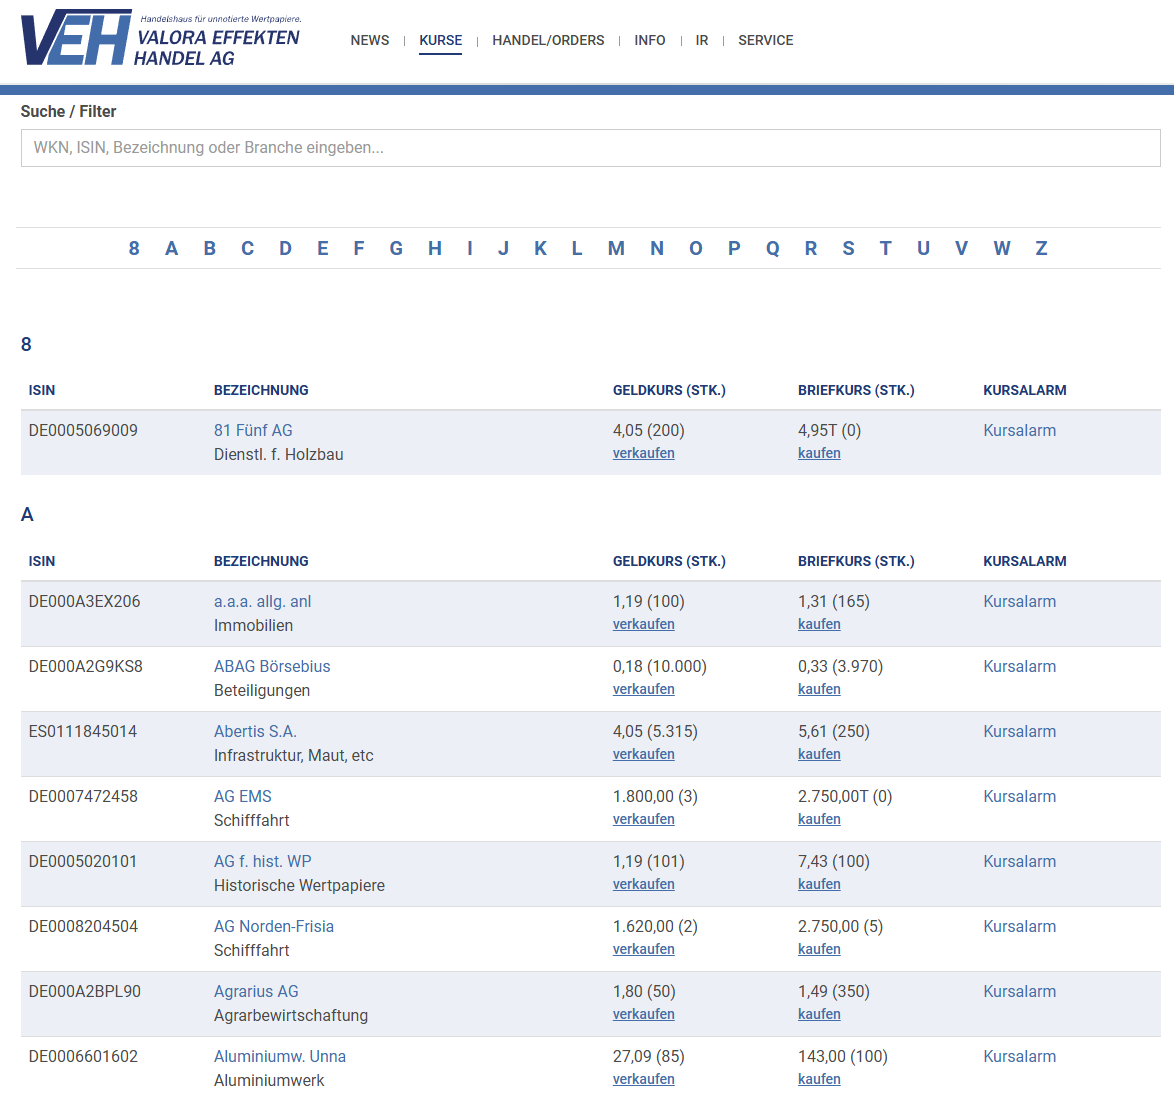The width and height of the screenshot is (1174, 1093).
Task: Jump to letter M in the alphabet bar
Action: point(616,248)
